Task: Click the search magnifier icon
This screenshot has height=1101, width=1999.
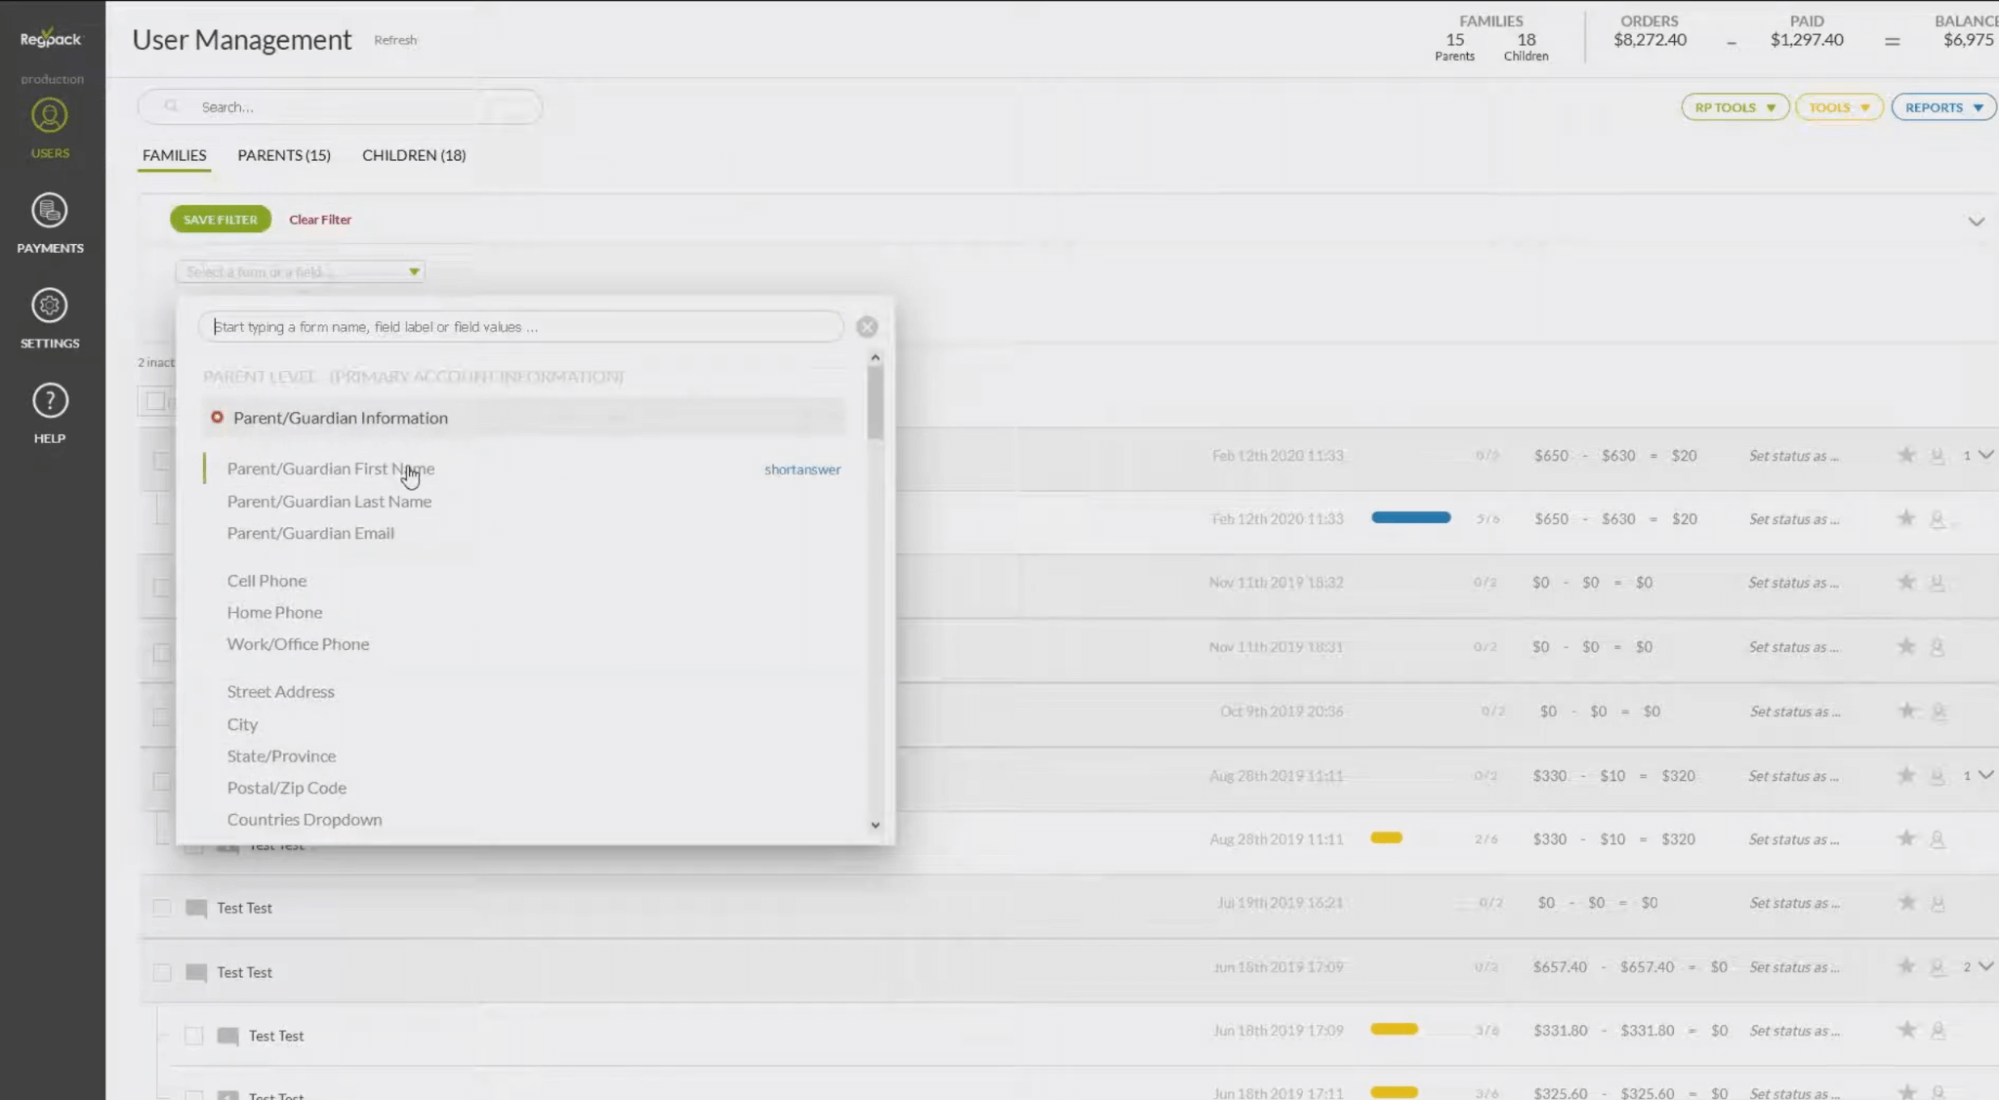Action: [x=171, y=106]
